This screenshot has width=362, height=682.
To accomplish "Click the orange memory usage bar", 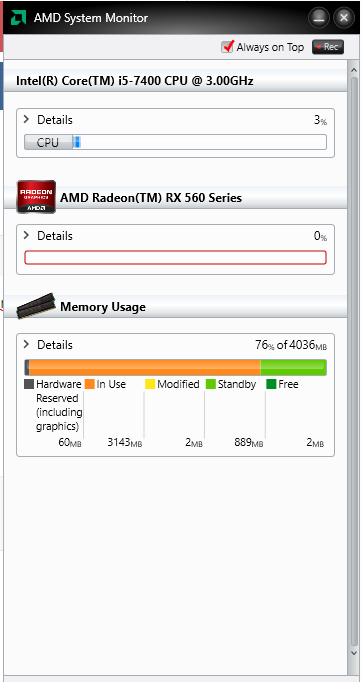I will [x=144, y=367].
